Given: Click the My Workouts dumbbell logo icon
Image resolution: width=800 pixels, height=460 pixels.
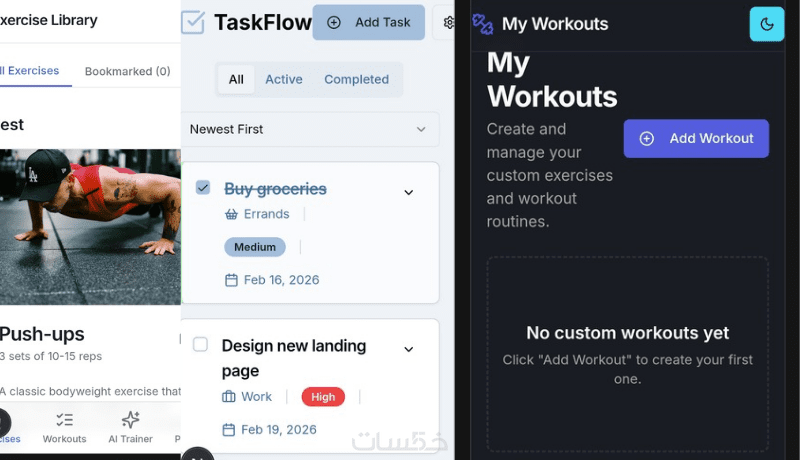Looking at the screenshot, I should pyautogui.click(x=483, y=24).
